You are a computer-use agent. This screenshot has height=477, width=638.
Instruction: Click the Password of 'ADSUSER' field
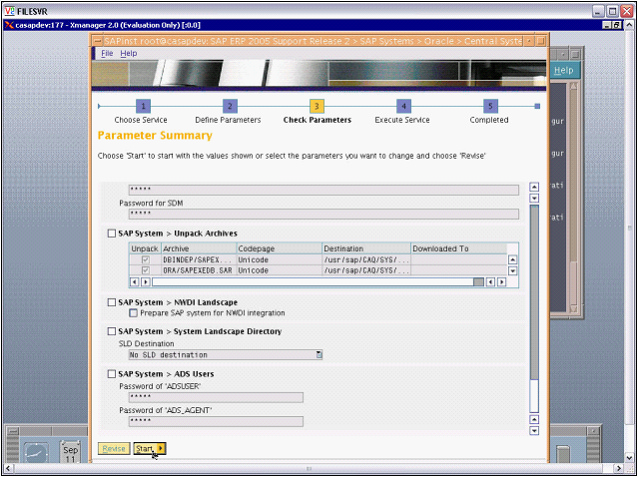coord(211,397)
